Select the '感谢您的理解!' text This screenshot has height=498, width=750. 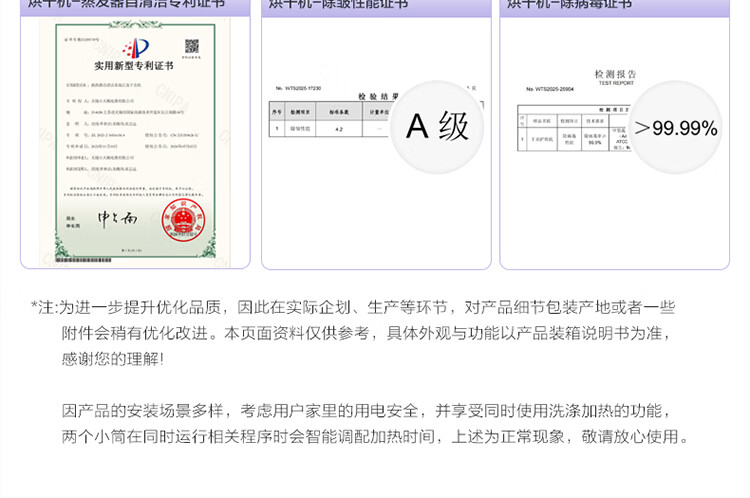pyautogui.click(x=113, y=359)
